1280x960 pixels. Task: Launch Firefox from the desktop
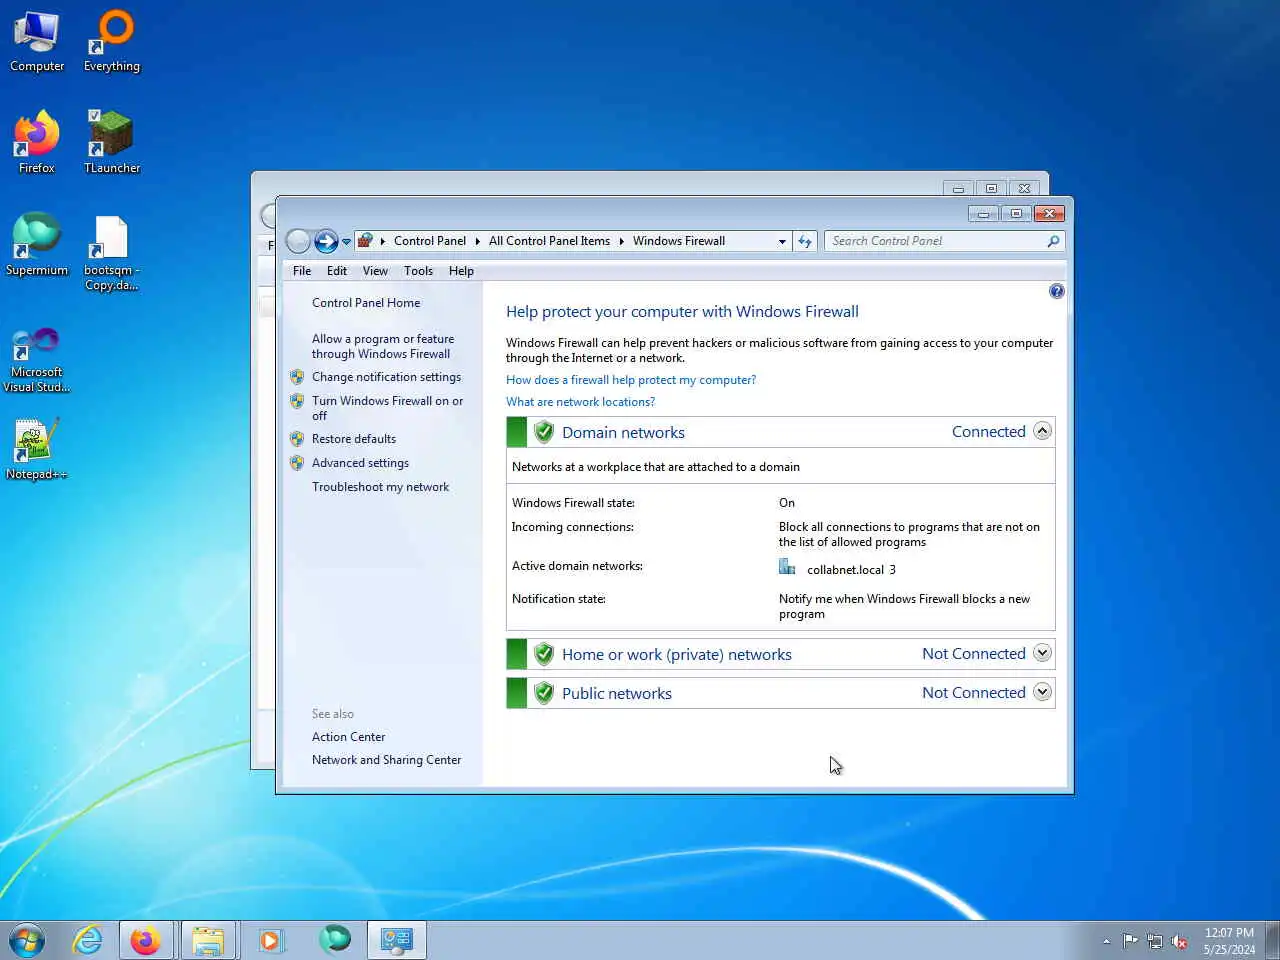37,143
